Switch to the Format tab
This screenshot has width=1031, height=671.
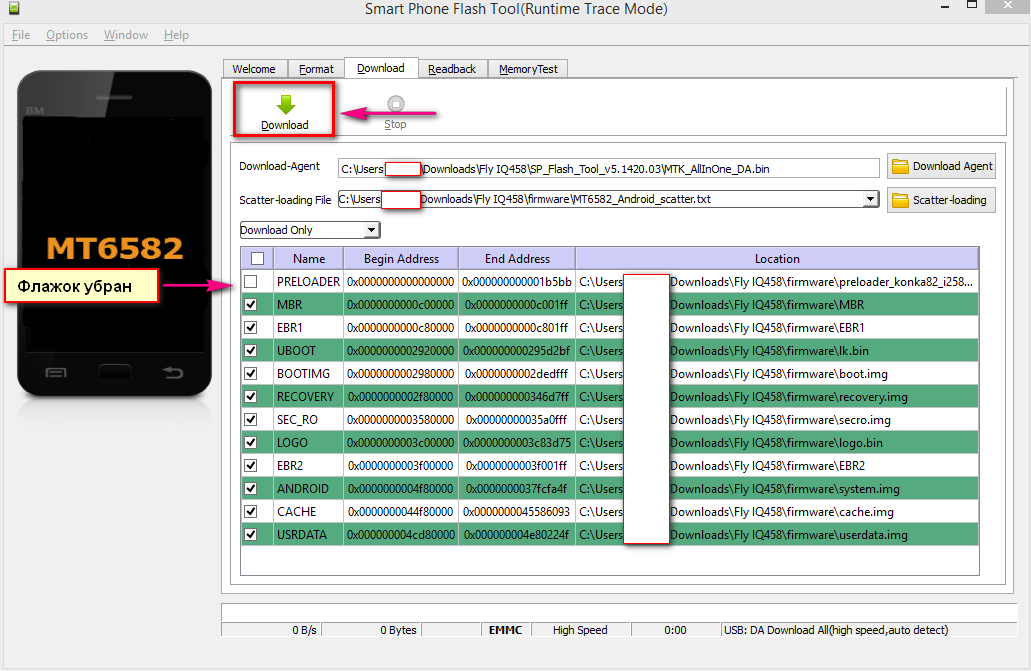(x=316, y=69)
